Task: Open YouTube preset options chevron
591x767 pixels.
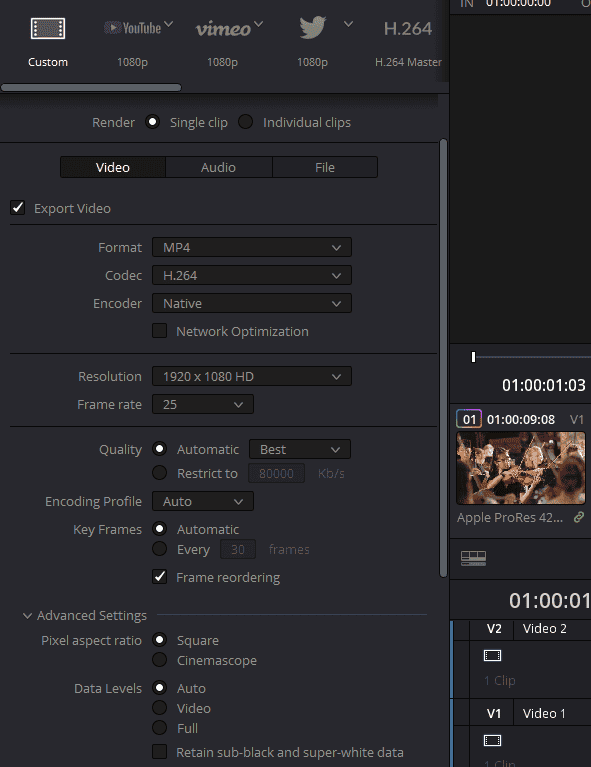Action: pyautogui.click(x=168, y=23)
